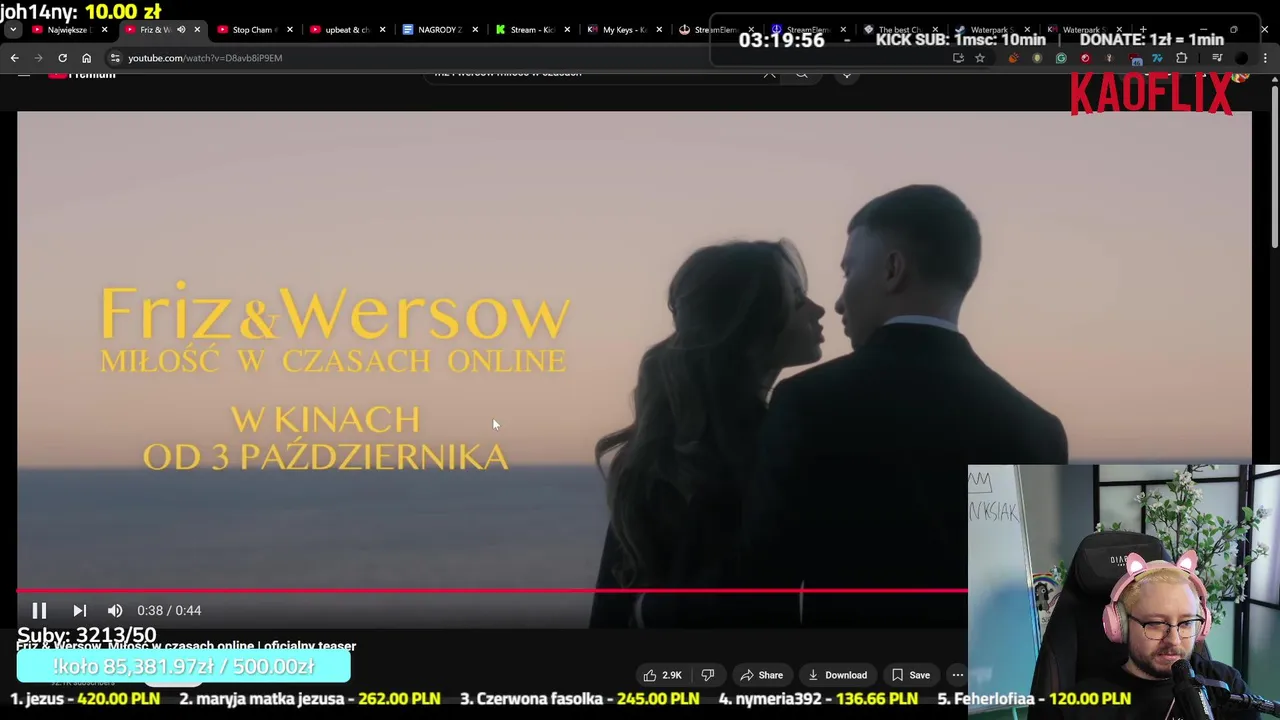The height and width of the screenshot is (720, 1280).
Task: Seek along the red video progress bar
Action: coord(492,591)
